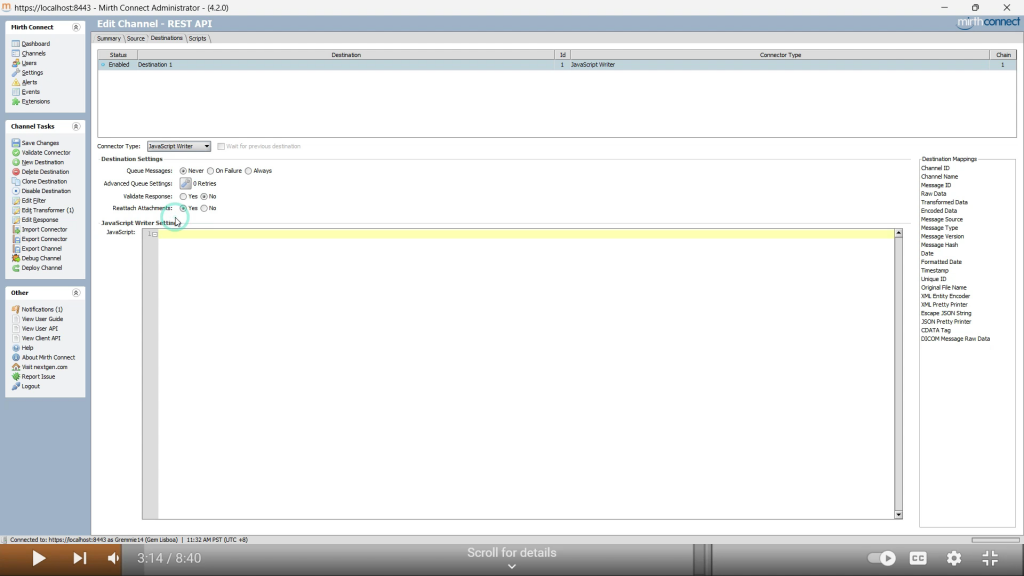This screenshot has height=576, width=1024.
Task: Open the Edit Filter icon
Action: 16,200
